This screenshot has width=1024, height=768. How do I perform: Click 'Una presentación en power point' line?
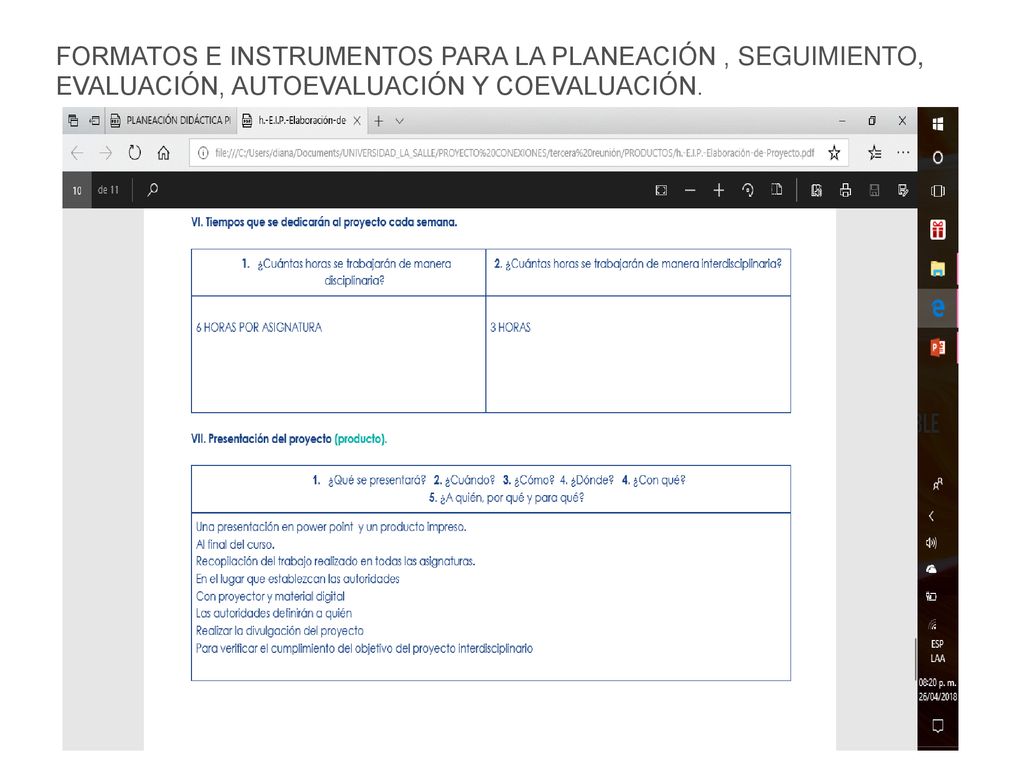pos(331,527)
